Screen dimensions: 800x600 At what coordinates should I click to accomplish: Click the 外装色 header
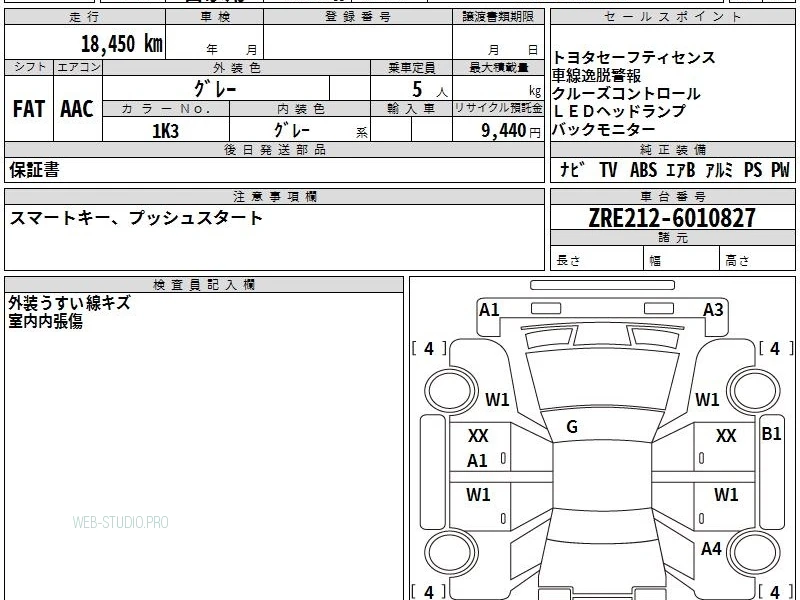(237, 67)
